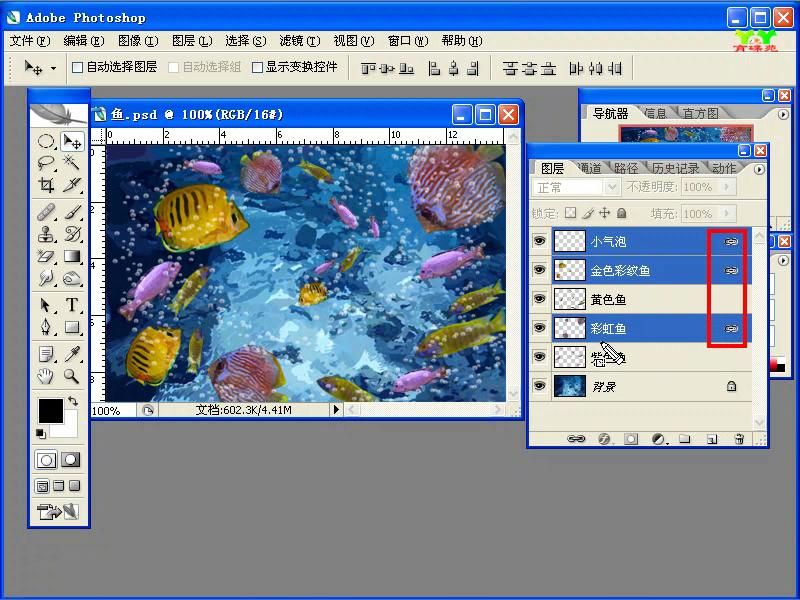Viewport: 800px width, 600px height.
Task: Click the 100% zoom field in status bar
Action: [x=113, y=410]
